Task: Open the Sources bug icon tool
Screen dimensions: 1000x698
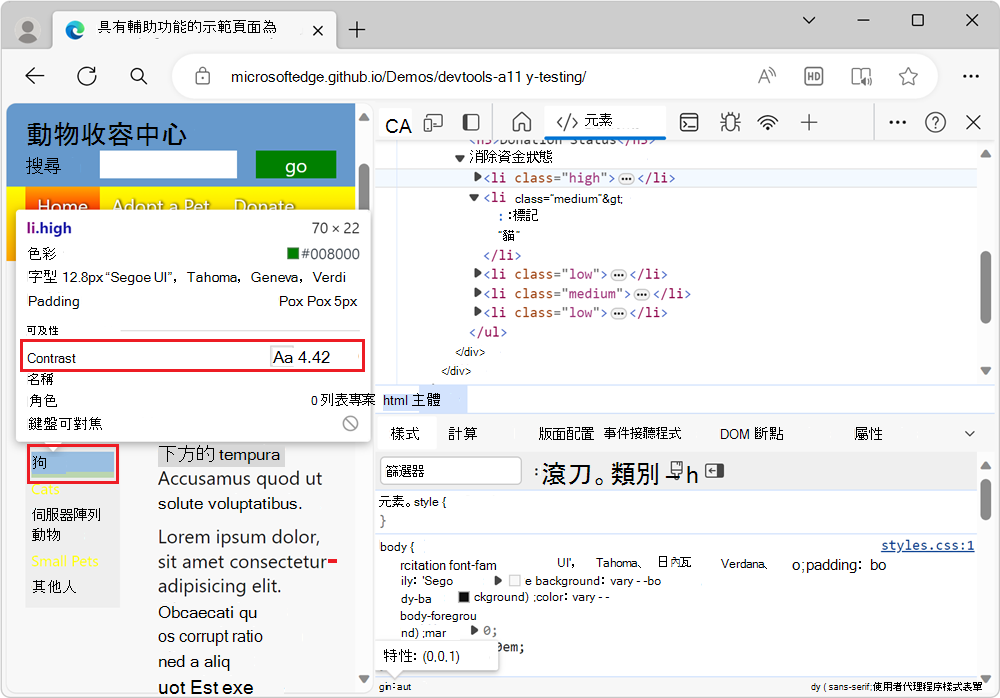Action: click(x=730, y=122)
